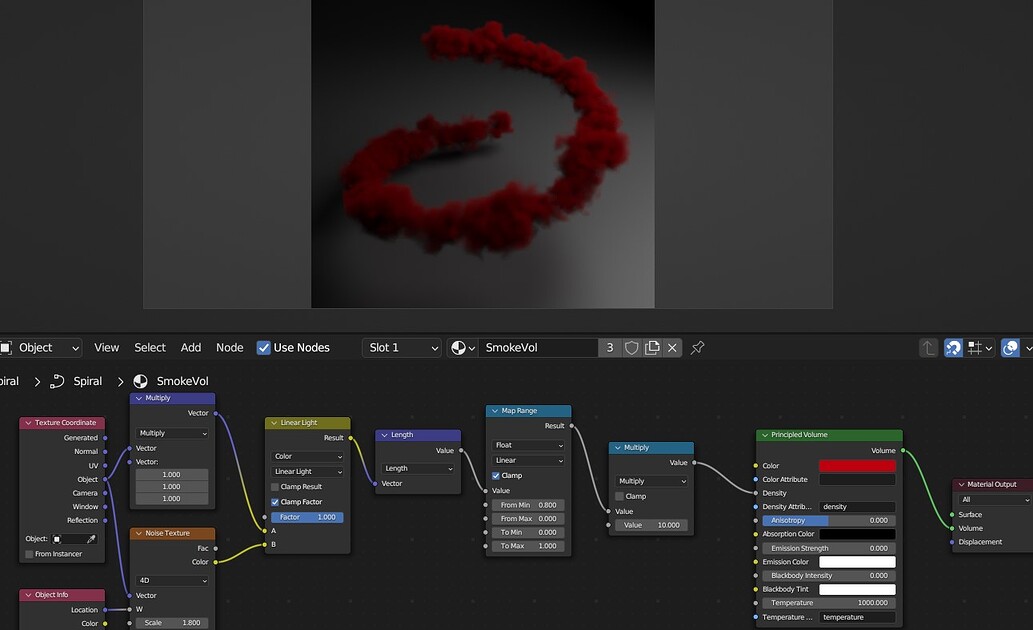This screenshot has height=630, width=1033.
Task: Toggle the overlays icon in header
Action: click(1010, 347)
